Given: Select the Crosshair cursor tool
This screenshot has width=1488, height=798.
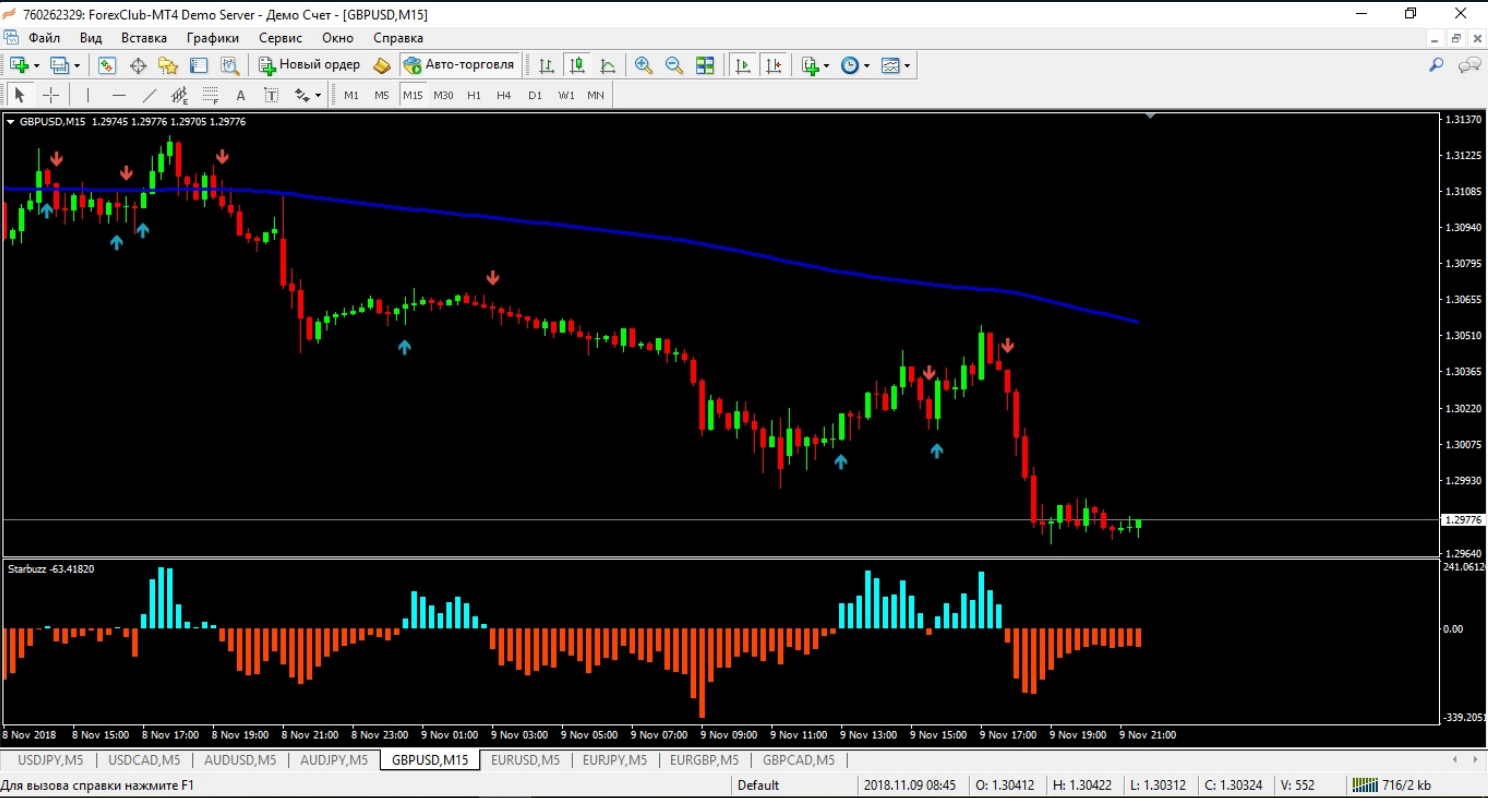Looking at the screenshot, I should [51, 95].
